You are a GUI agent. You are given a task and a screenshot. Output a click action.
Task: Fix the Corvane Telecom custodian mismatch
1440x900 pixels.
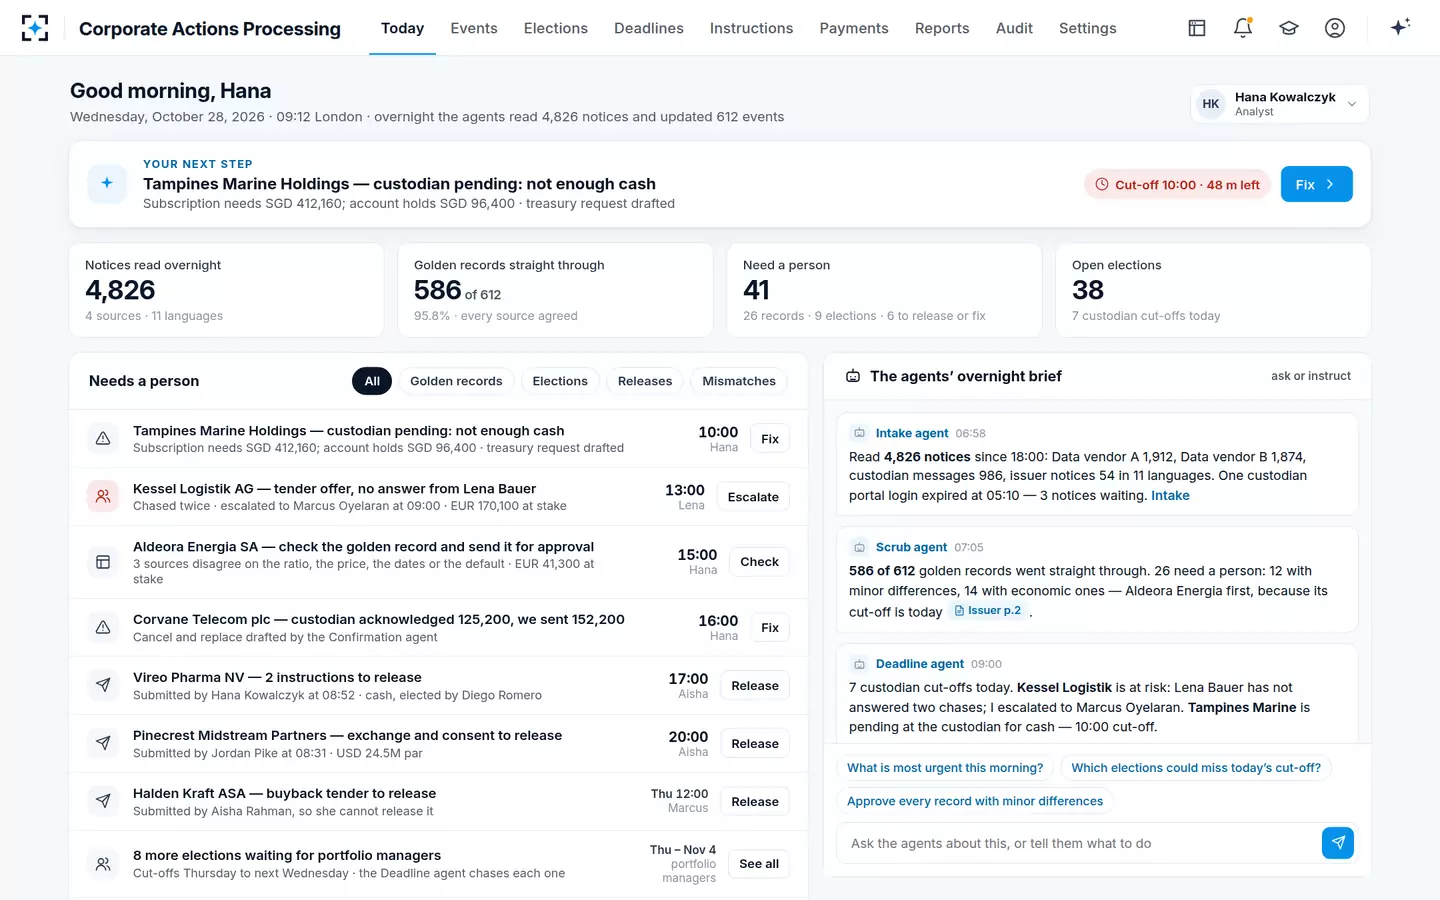(x=770, y=628)
